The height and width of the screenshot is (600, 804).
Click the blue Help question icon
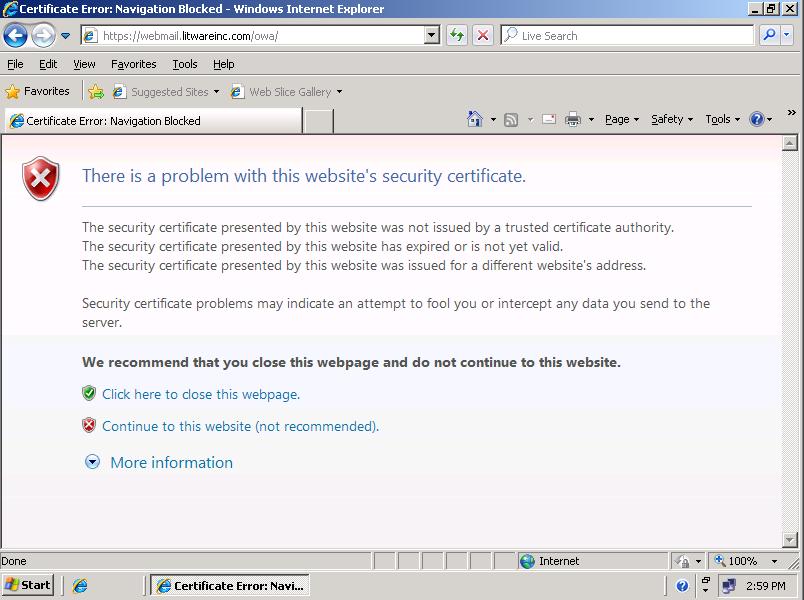pos(756,119)
